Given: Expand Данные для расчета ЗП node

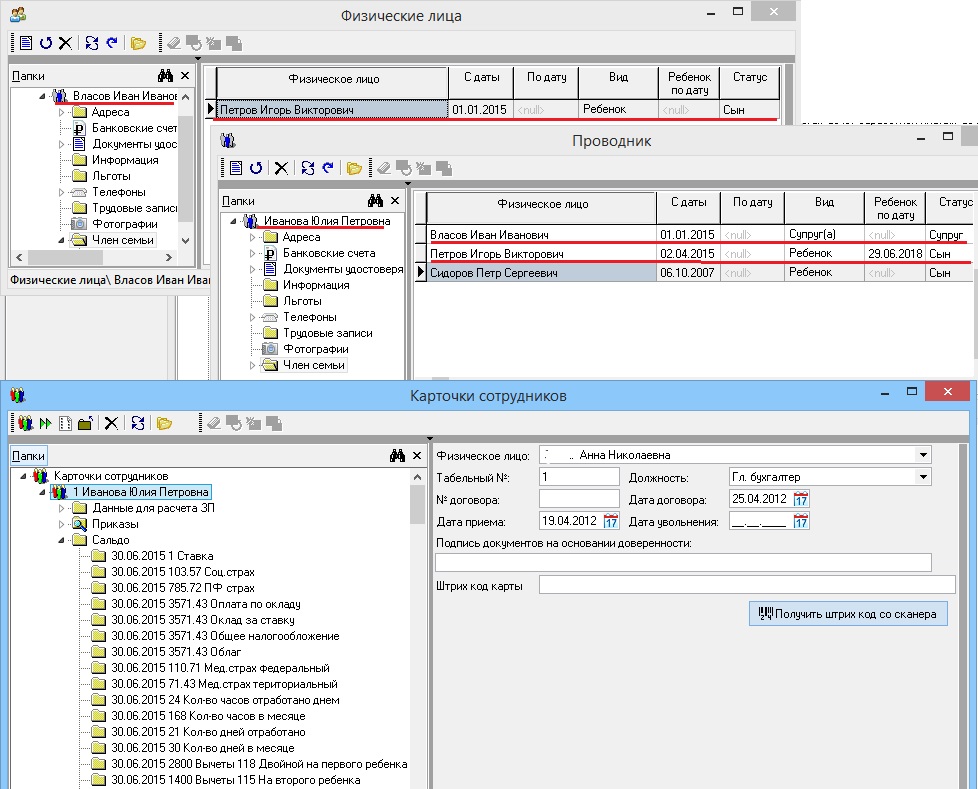Looking at the screenshot, I should pyautogui.click(x=61, y=508).
